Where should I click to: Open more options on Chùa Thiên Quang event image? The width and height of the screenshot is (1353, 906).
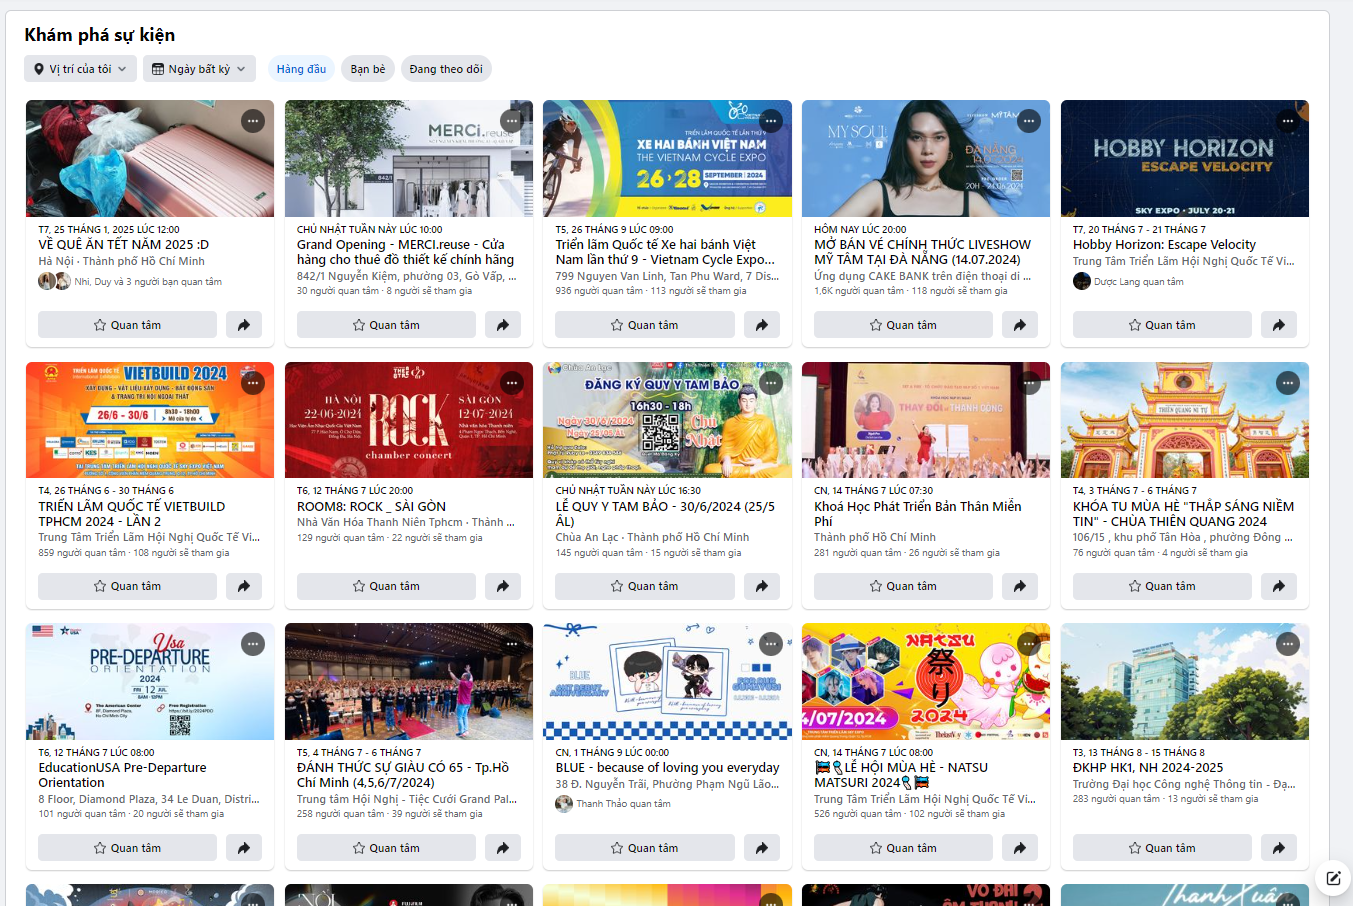[x=1288, y=383]
